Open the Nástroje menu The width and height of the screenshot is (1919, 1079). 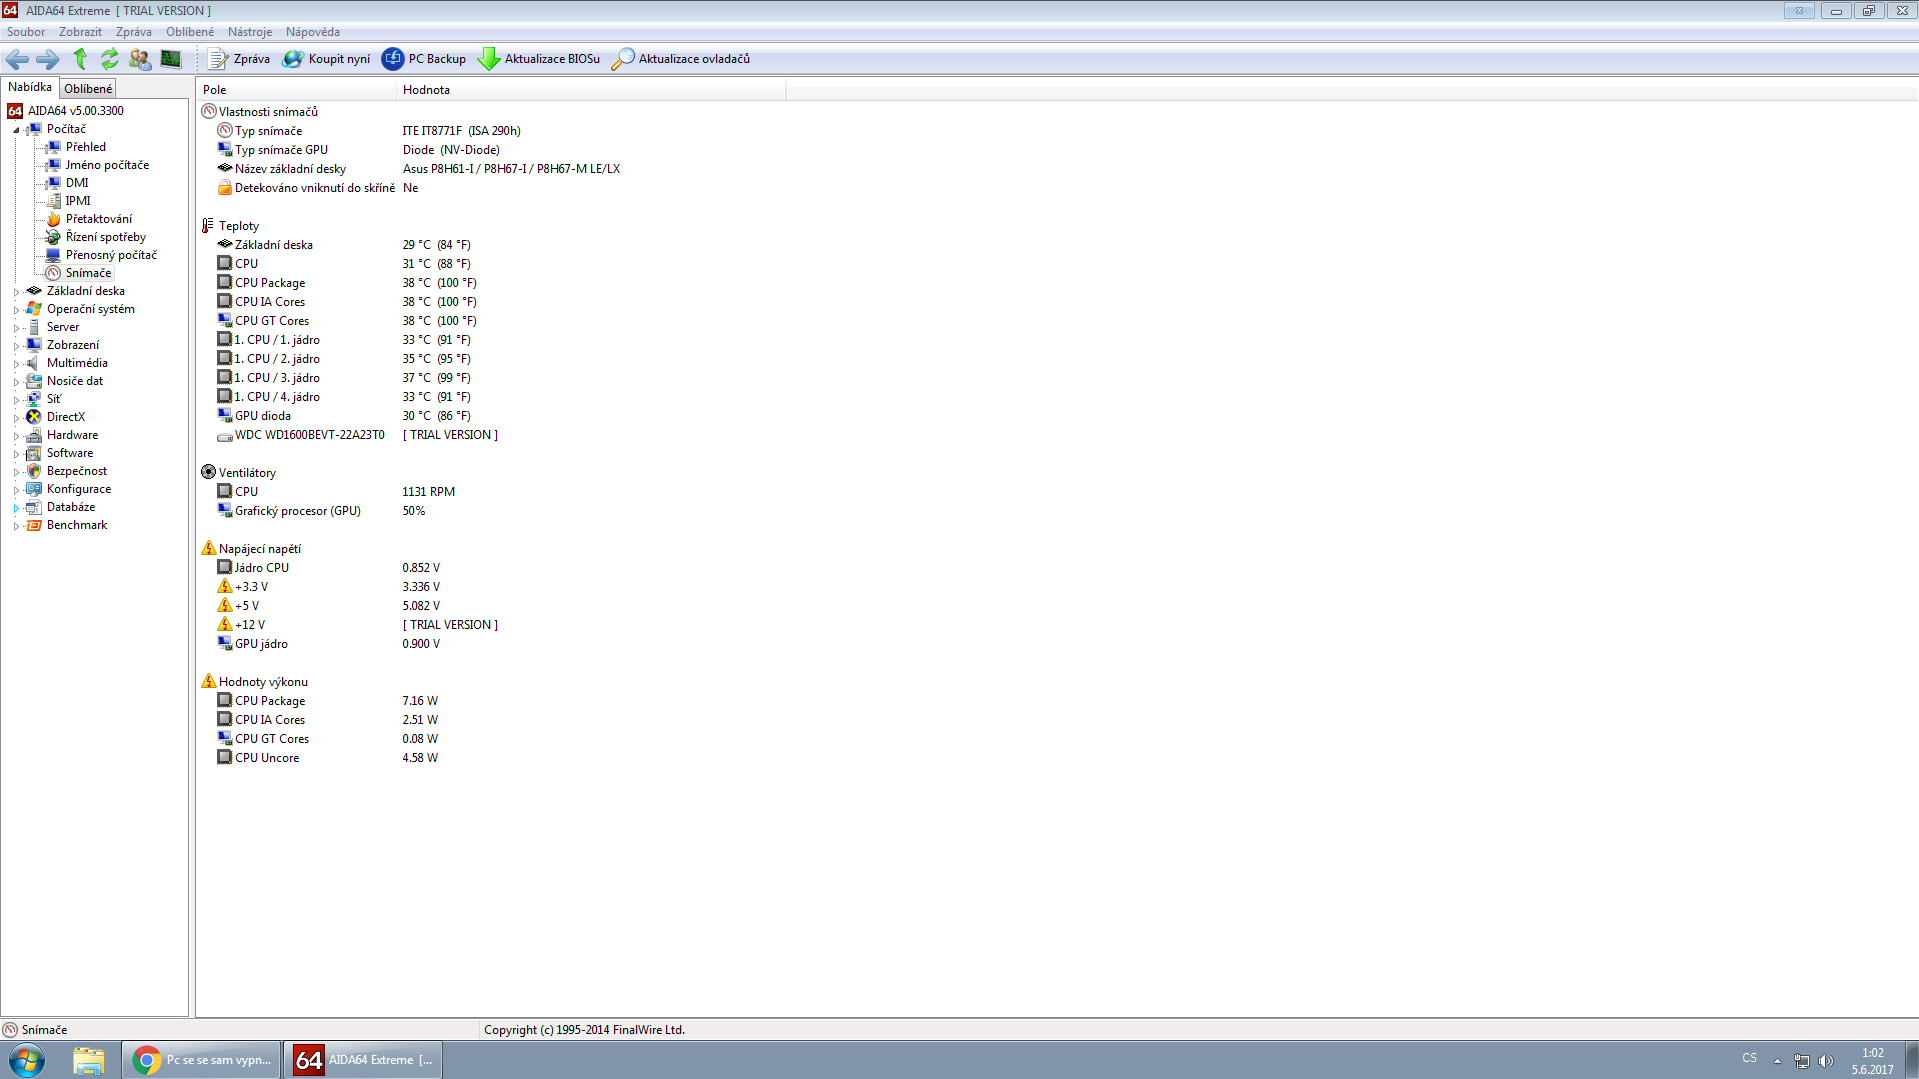pyautogui.click(x=250, y=32)
